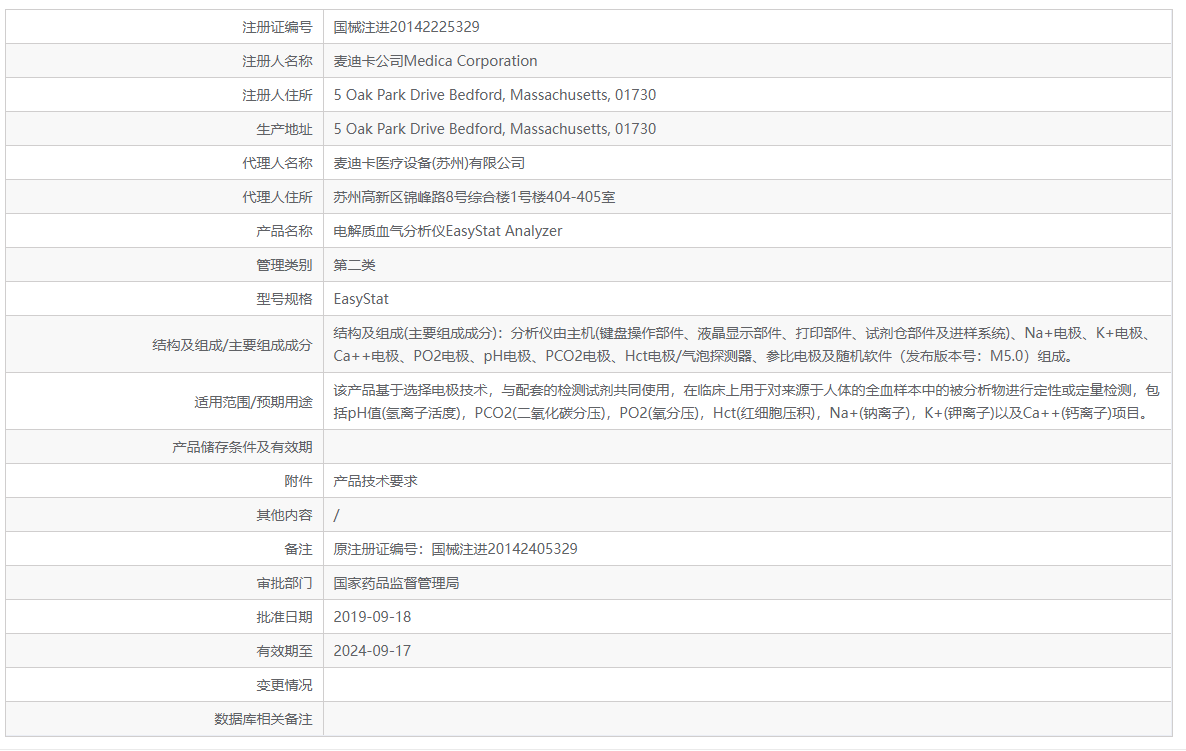The height and width of the screenshot is (751, 1186).
Task: Click the 数据库相关备注 label
Action: [x=262, y=719]
